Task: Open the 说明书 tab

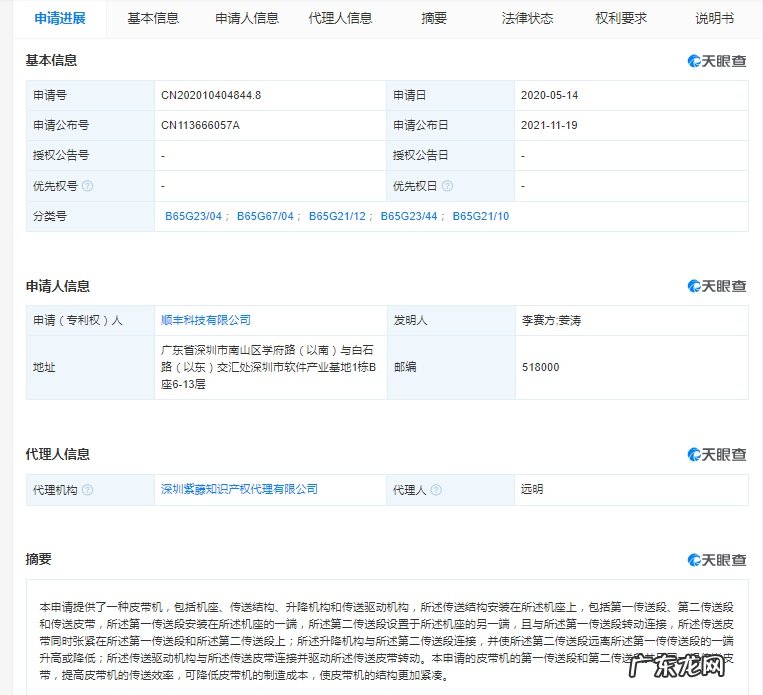Action: pos(714,18)
